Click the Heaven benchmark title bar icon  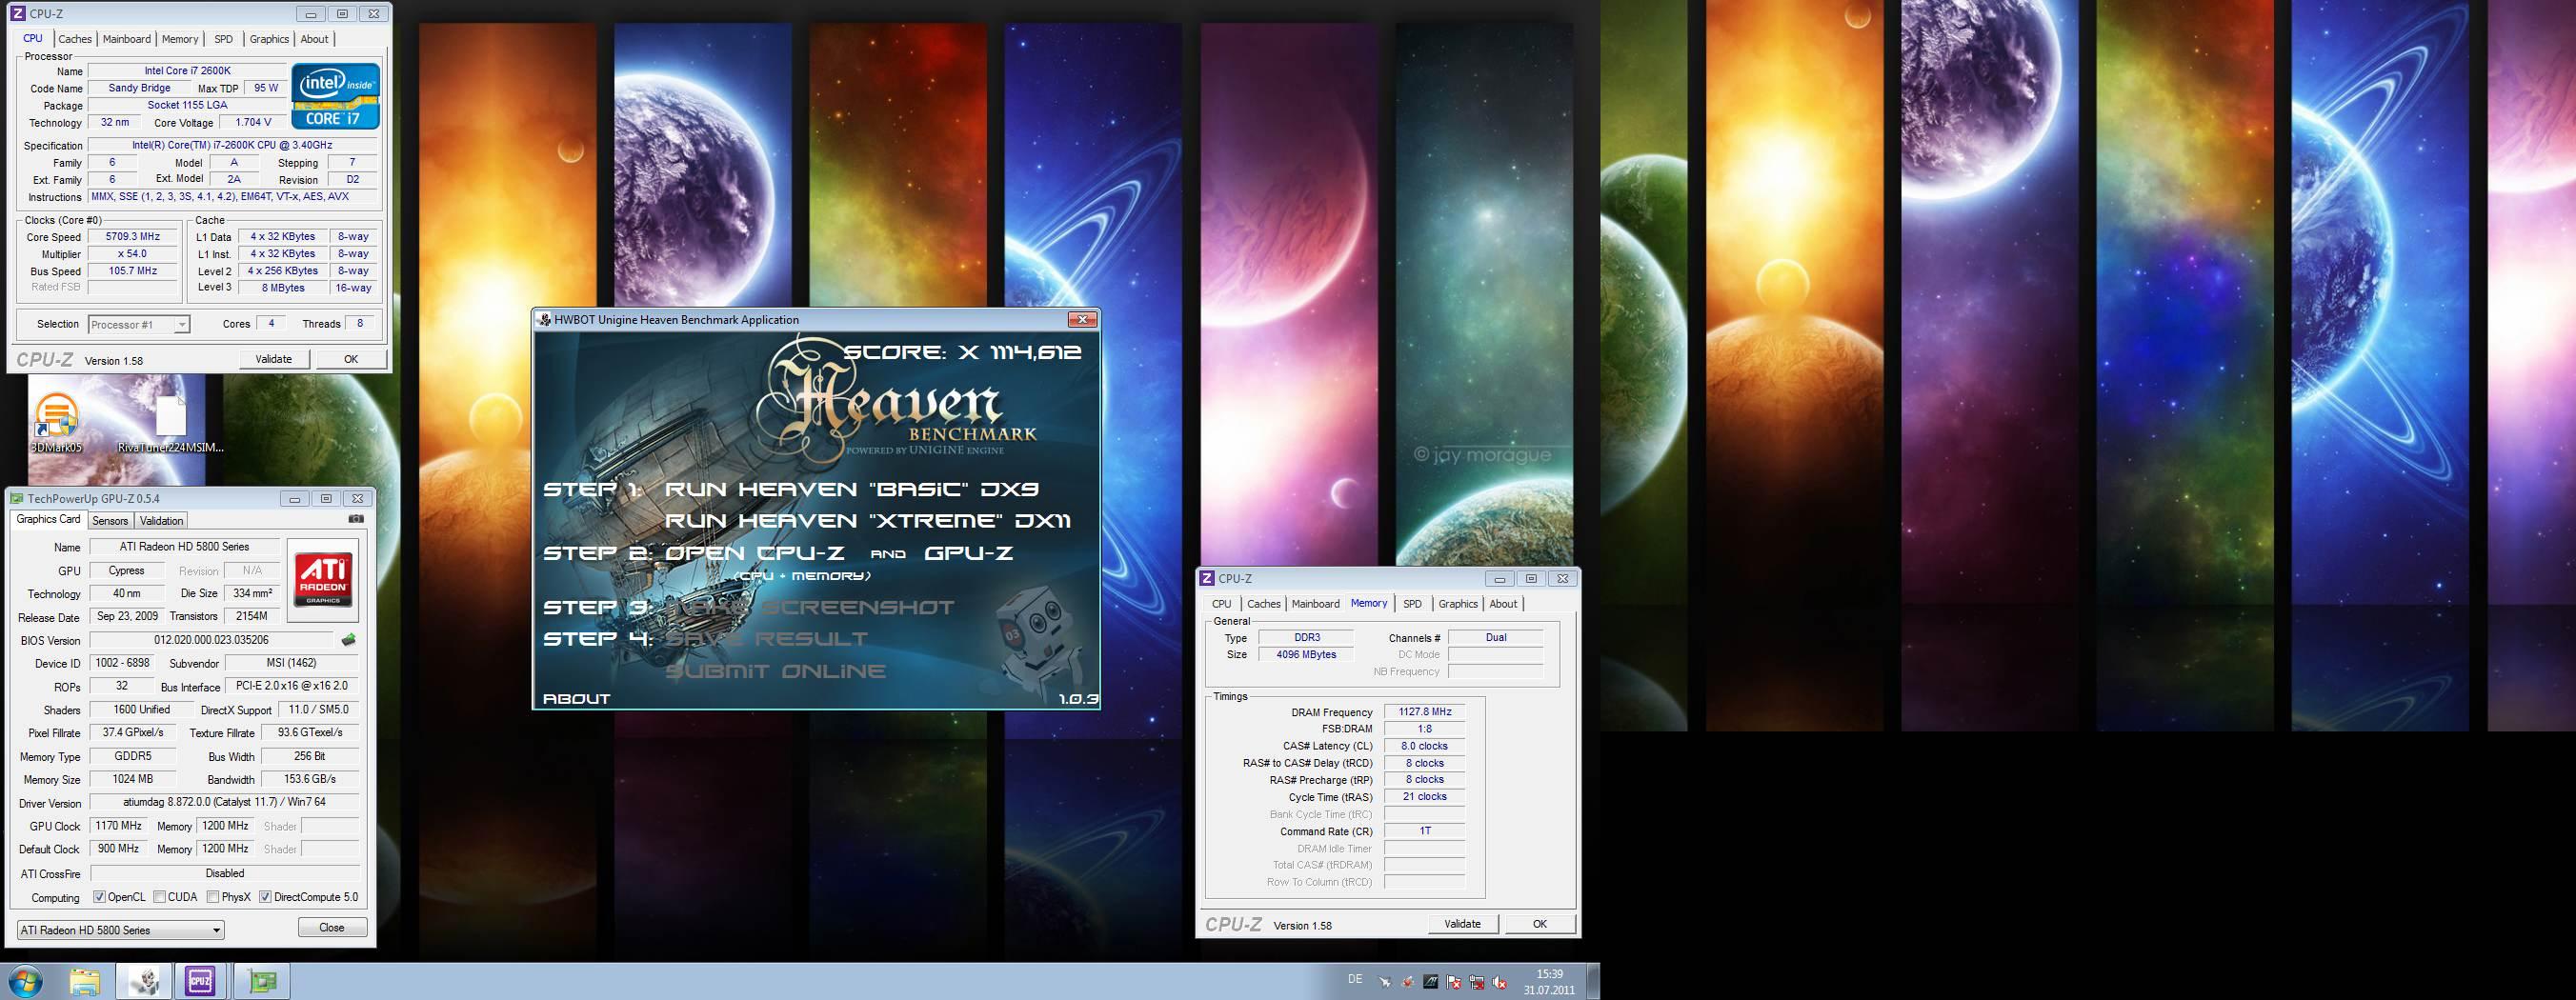pos(544,320)
